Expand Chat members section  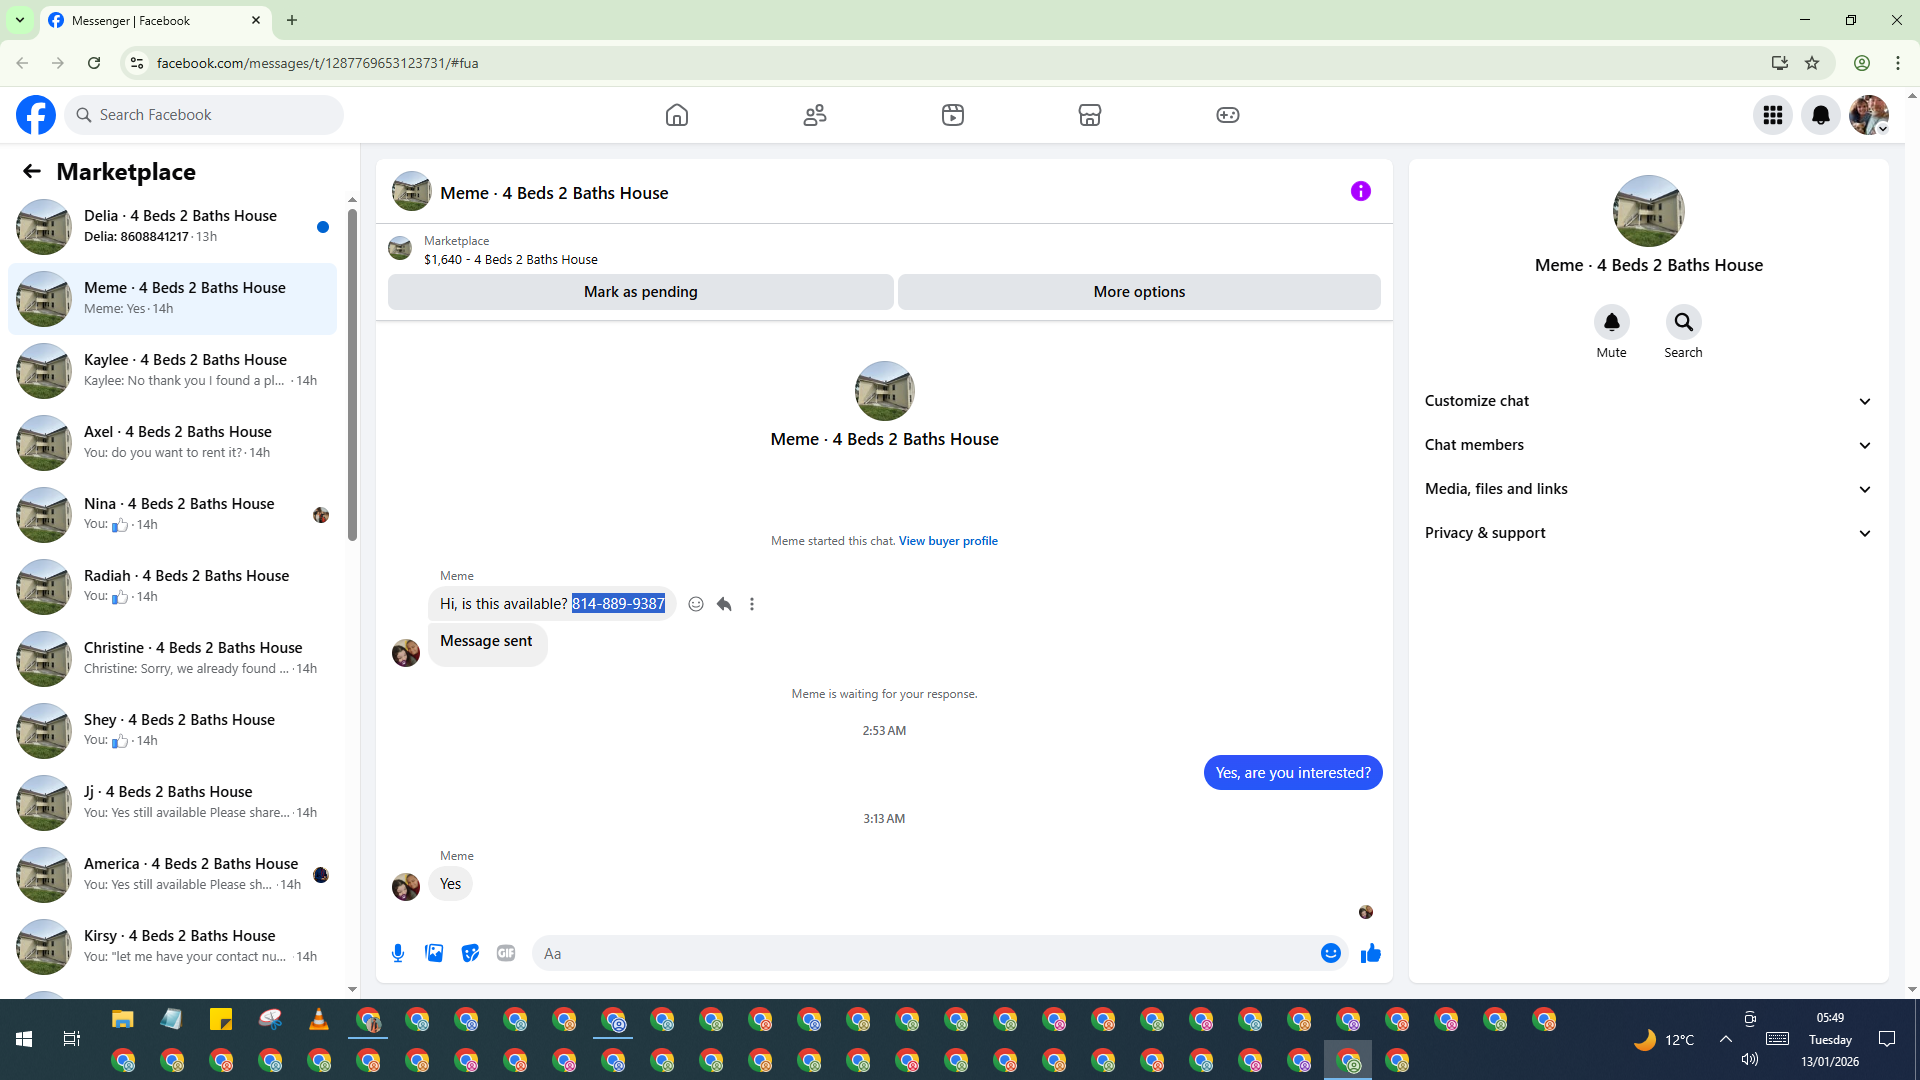(x=1647, y=445)
